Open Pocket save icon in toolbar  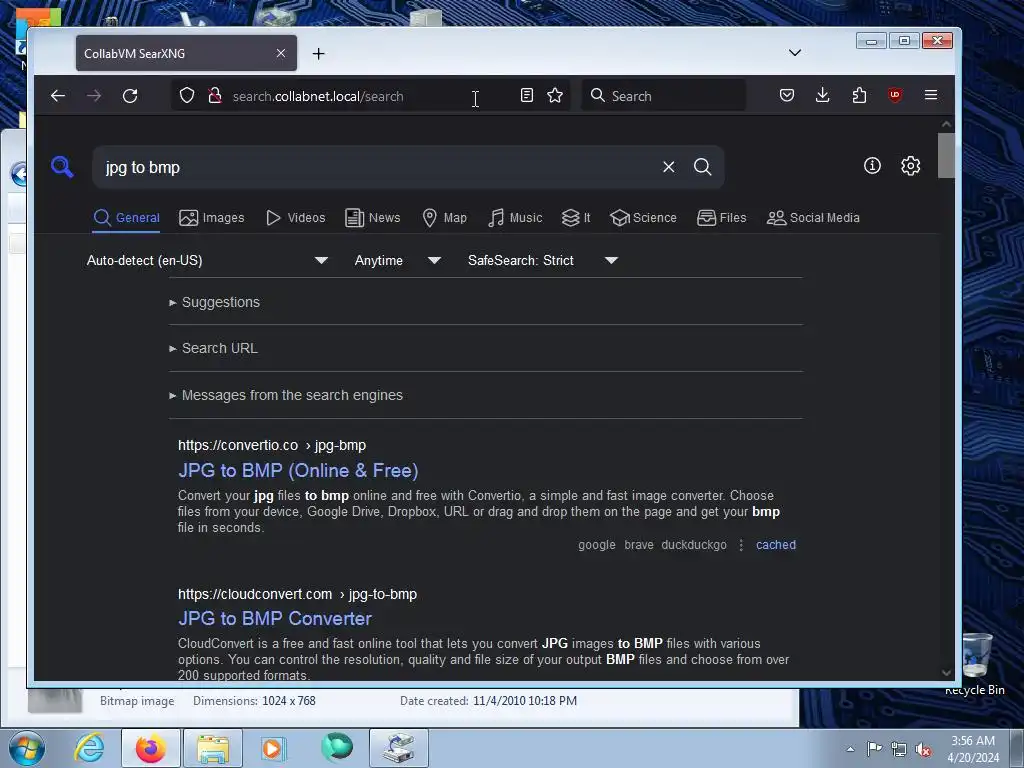coord(787,95)
